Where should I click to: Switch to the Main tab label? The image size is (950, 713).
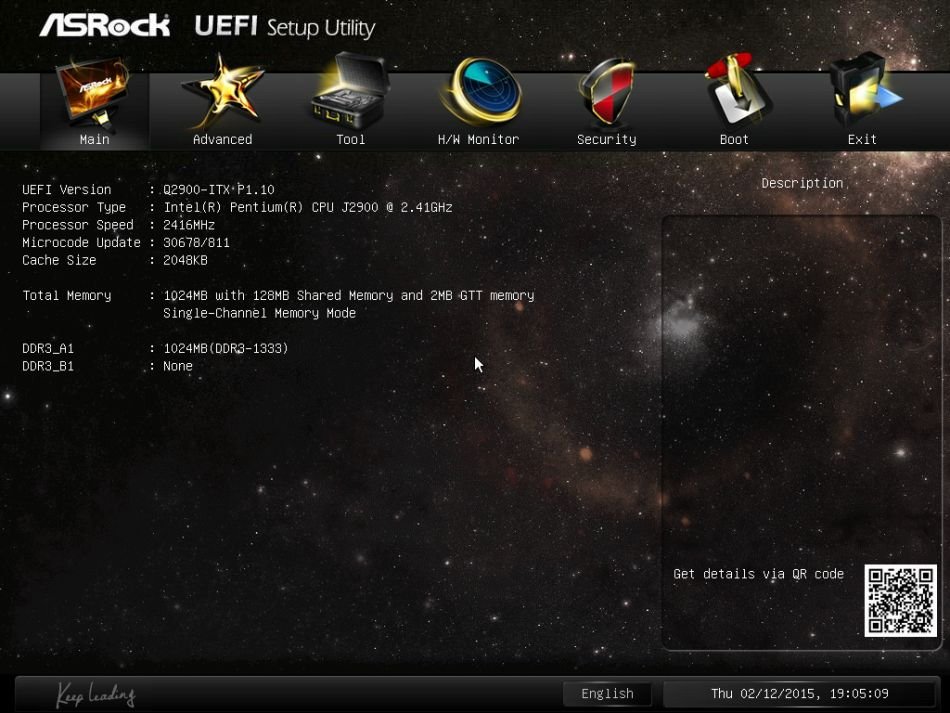point(95,139)
